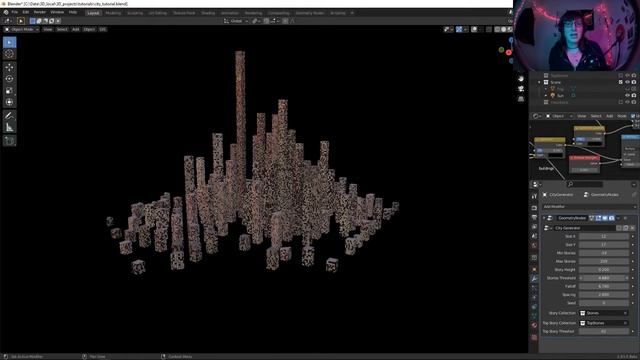Select the Rotate tool
Screen dimensions: 640x360
click(x=9, y=79)
